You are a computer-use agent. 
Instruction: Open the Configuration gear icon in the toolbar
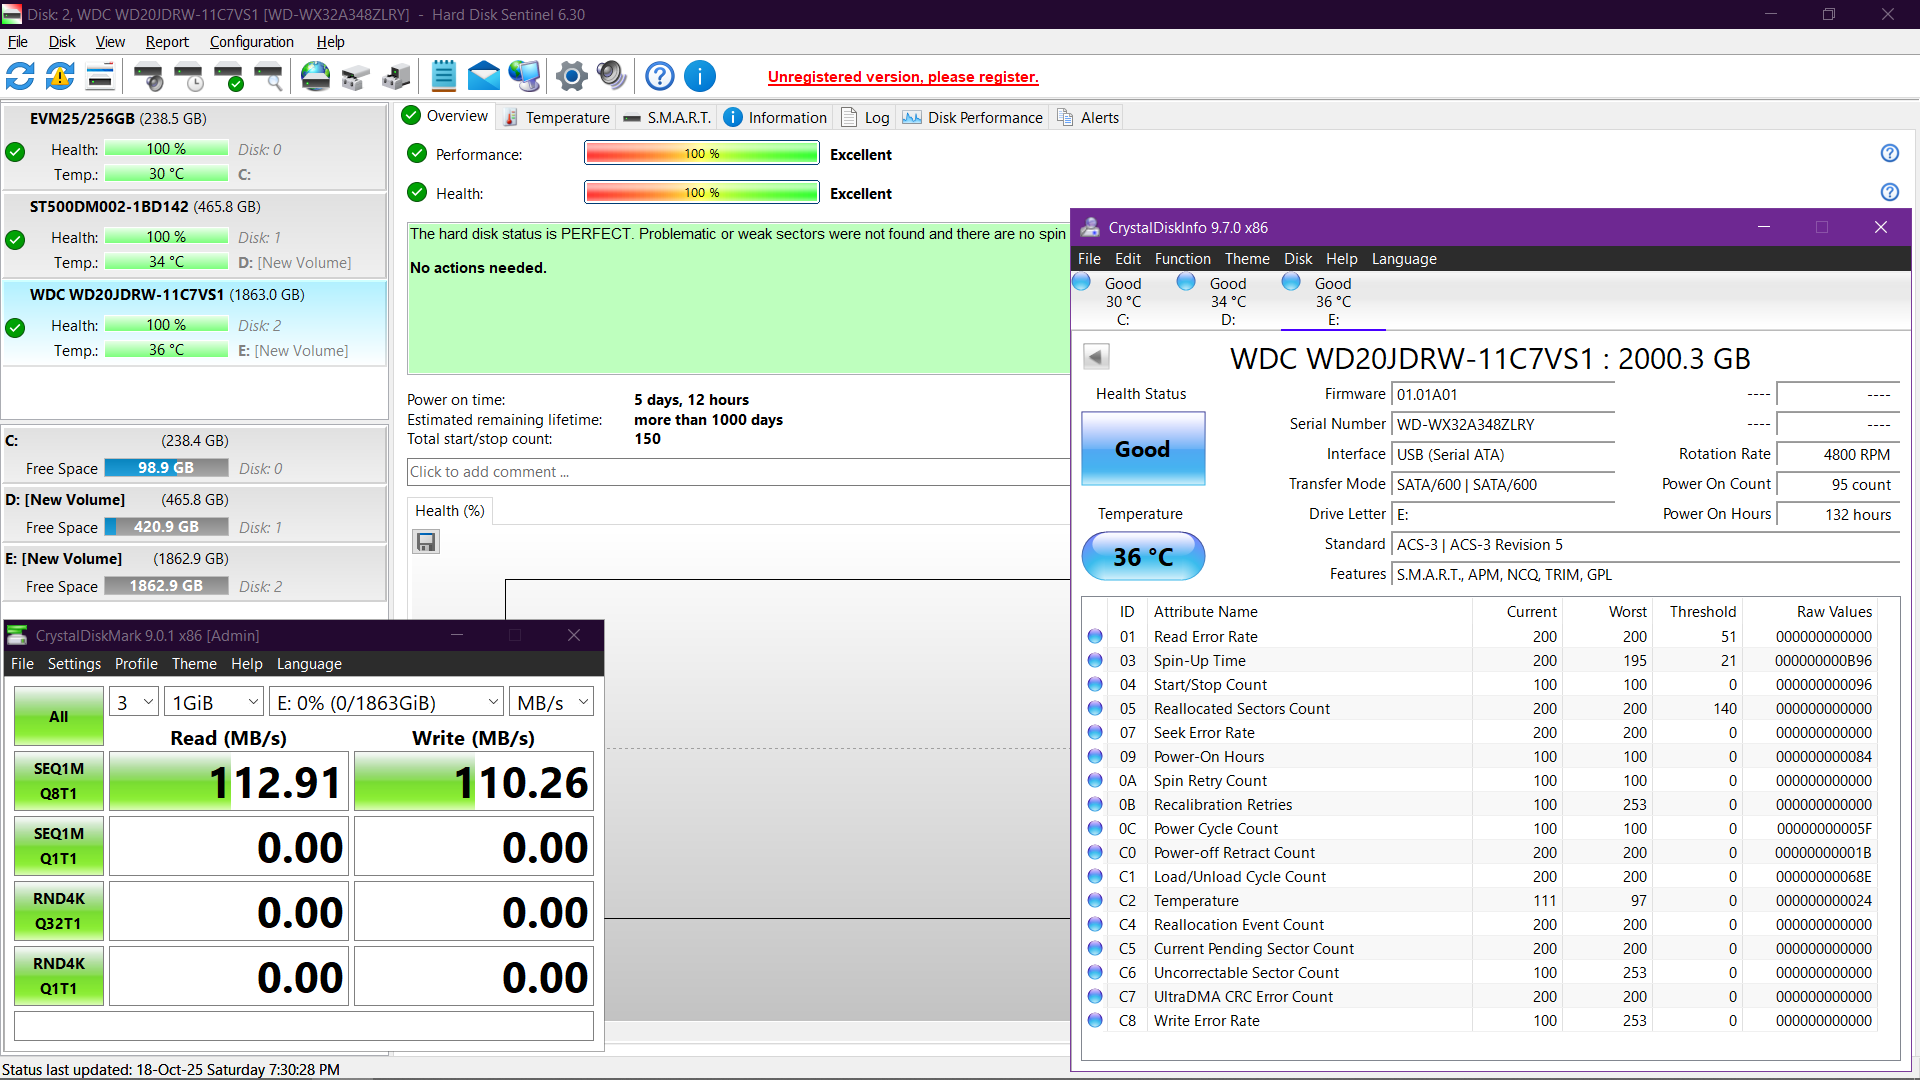(x=571, y=76)
